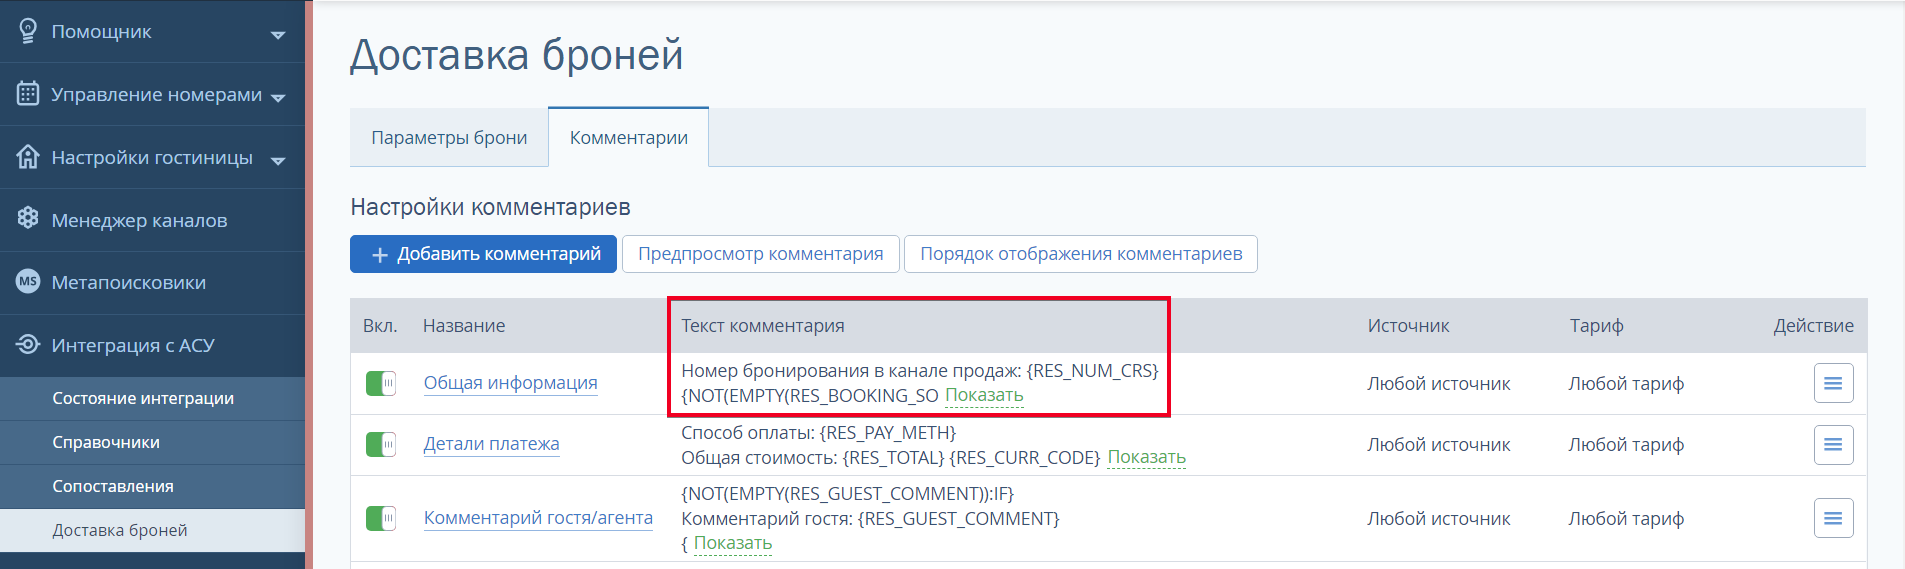Viewport: 1905px width, 569px height.
Task: Open Предпросмотр комментария
Action: click(761, 254)
